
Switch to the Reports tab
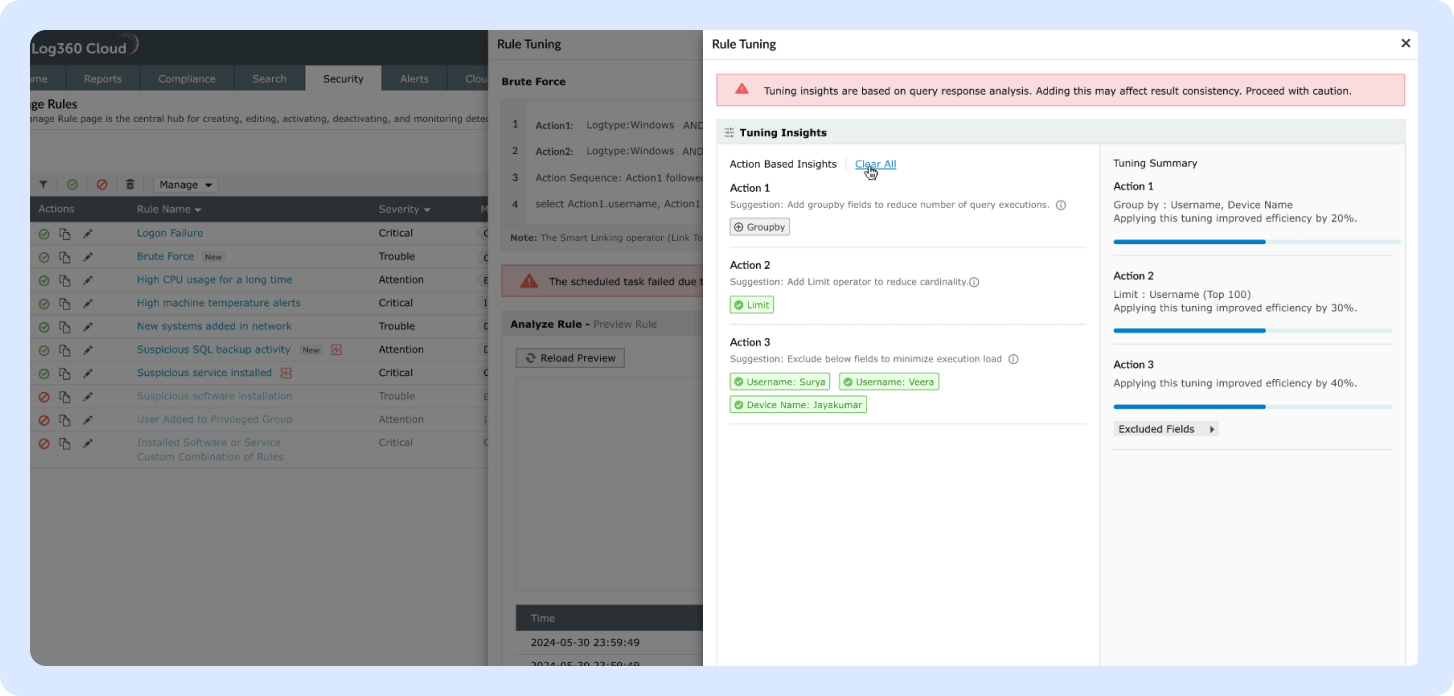point(102,79)
